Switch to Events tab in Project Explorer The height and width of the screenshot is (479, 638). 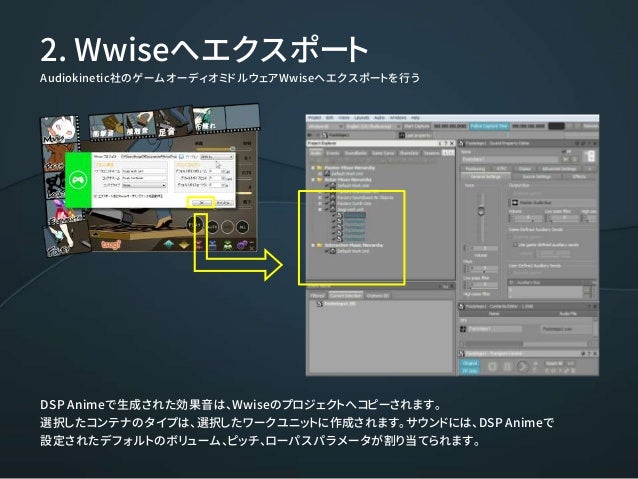click(x=332, y=153)
